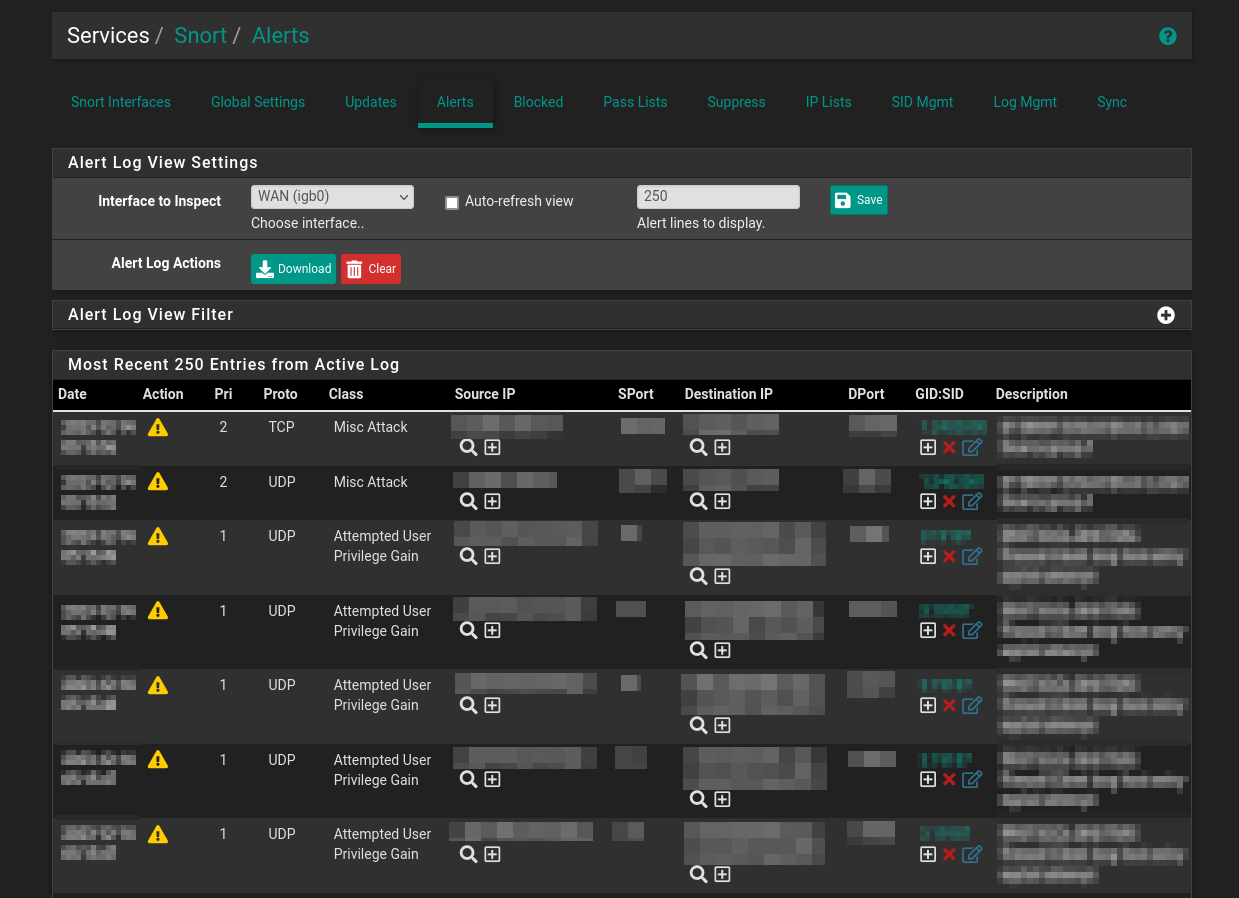Viewport: 1239px width, 898px height.
Task: Open the Sync tab
Action: pyautogui.click(x=1112, y=102)
